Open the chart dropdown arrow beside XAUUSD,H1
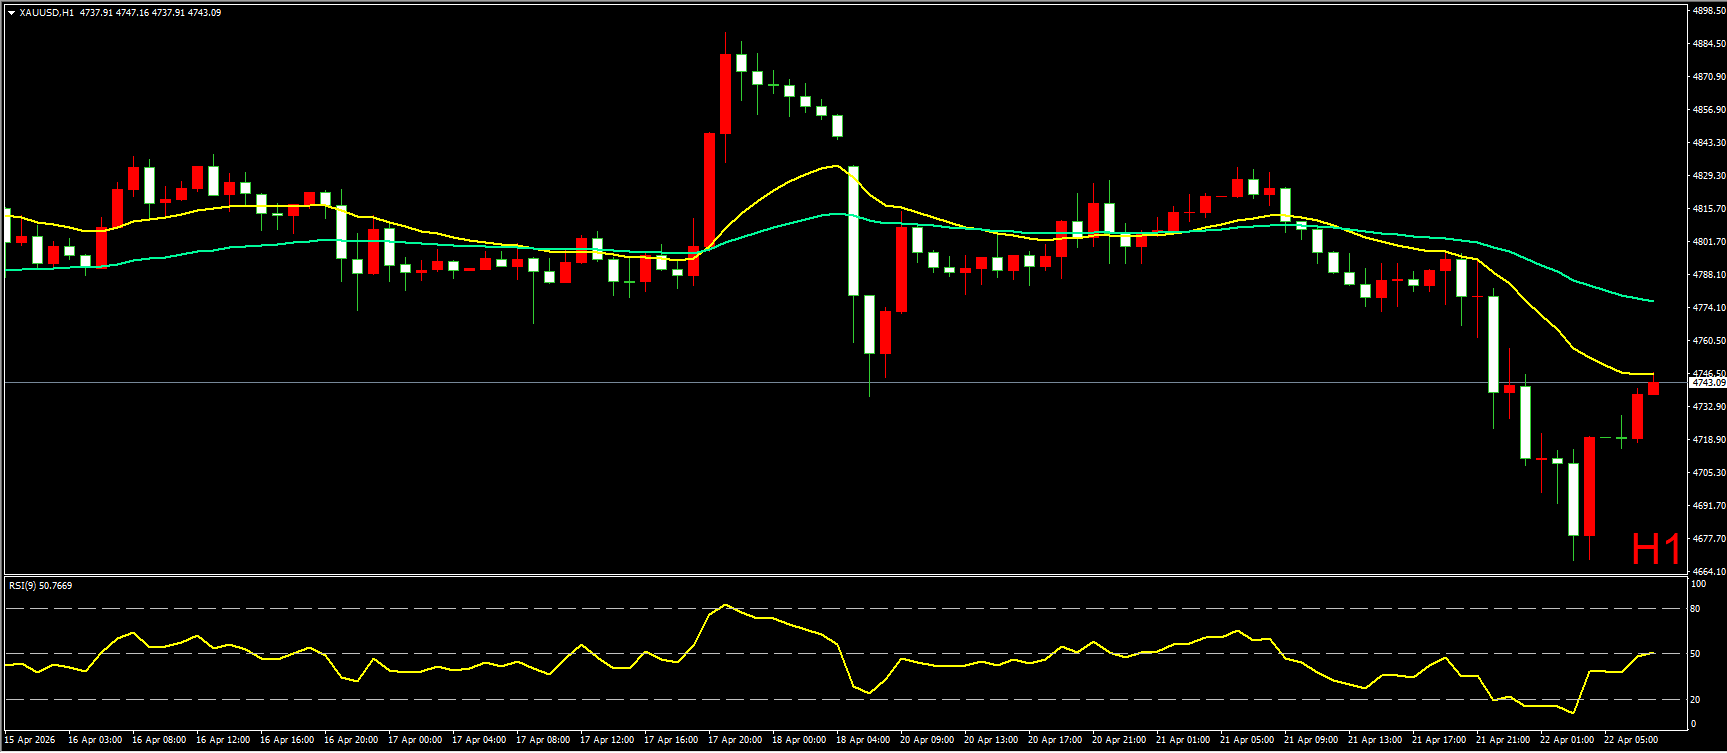1727x753 pixels. coord(11,13)
